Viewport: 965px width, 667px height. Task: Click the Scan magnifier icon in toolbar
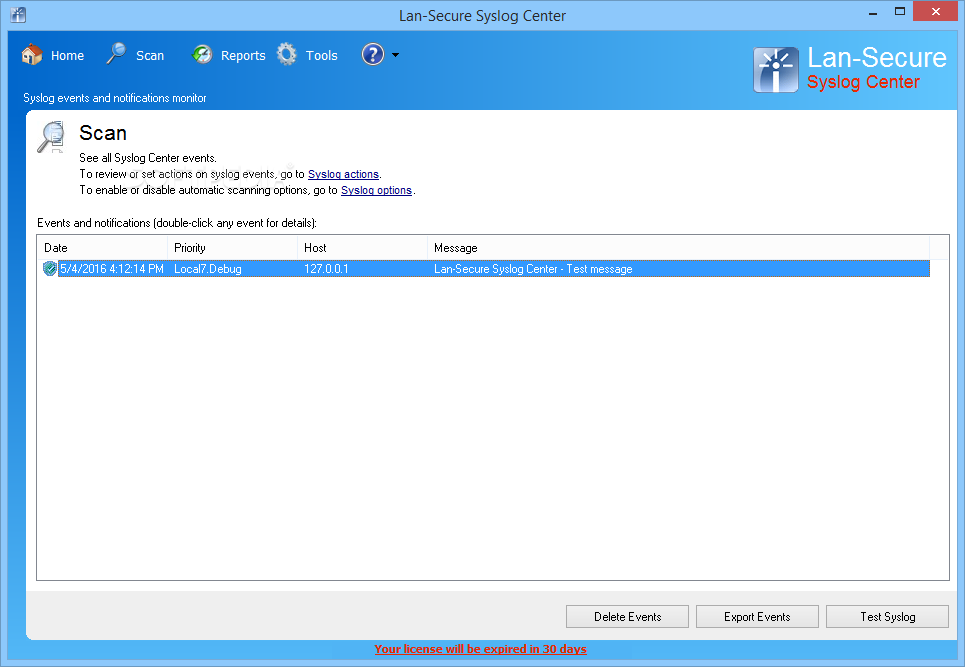[116, 54]
